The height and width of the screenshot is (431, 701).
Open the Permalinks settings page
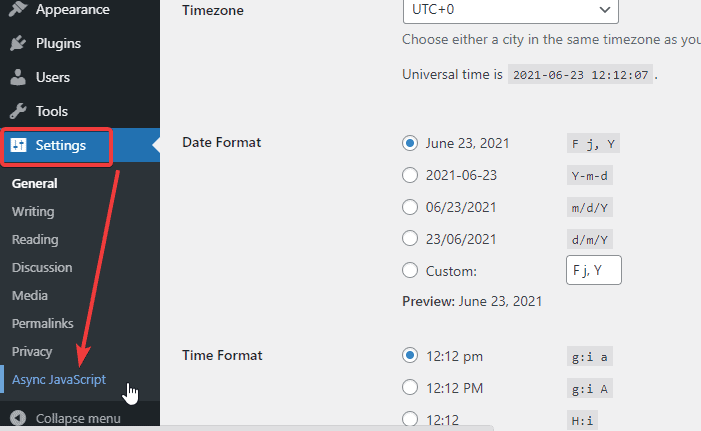tap(41, 323)
